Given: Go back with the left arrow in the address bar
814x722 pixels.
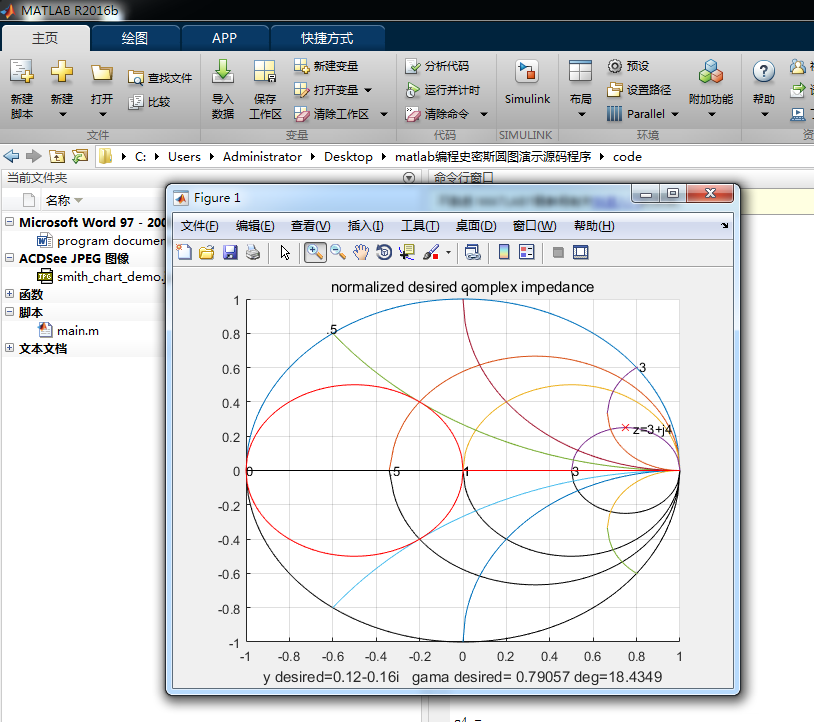Looking at the screenshot, I should (x=11, y=156).
